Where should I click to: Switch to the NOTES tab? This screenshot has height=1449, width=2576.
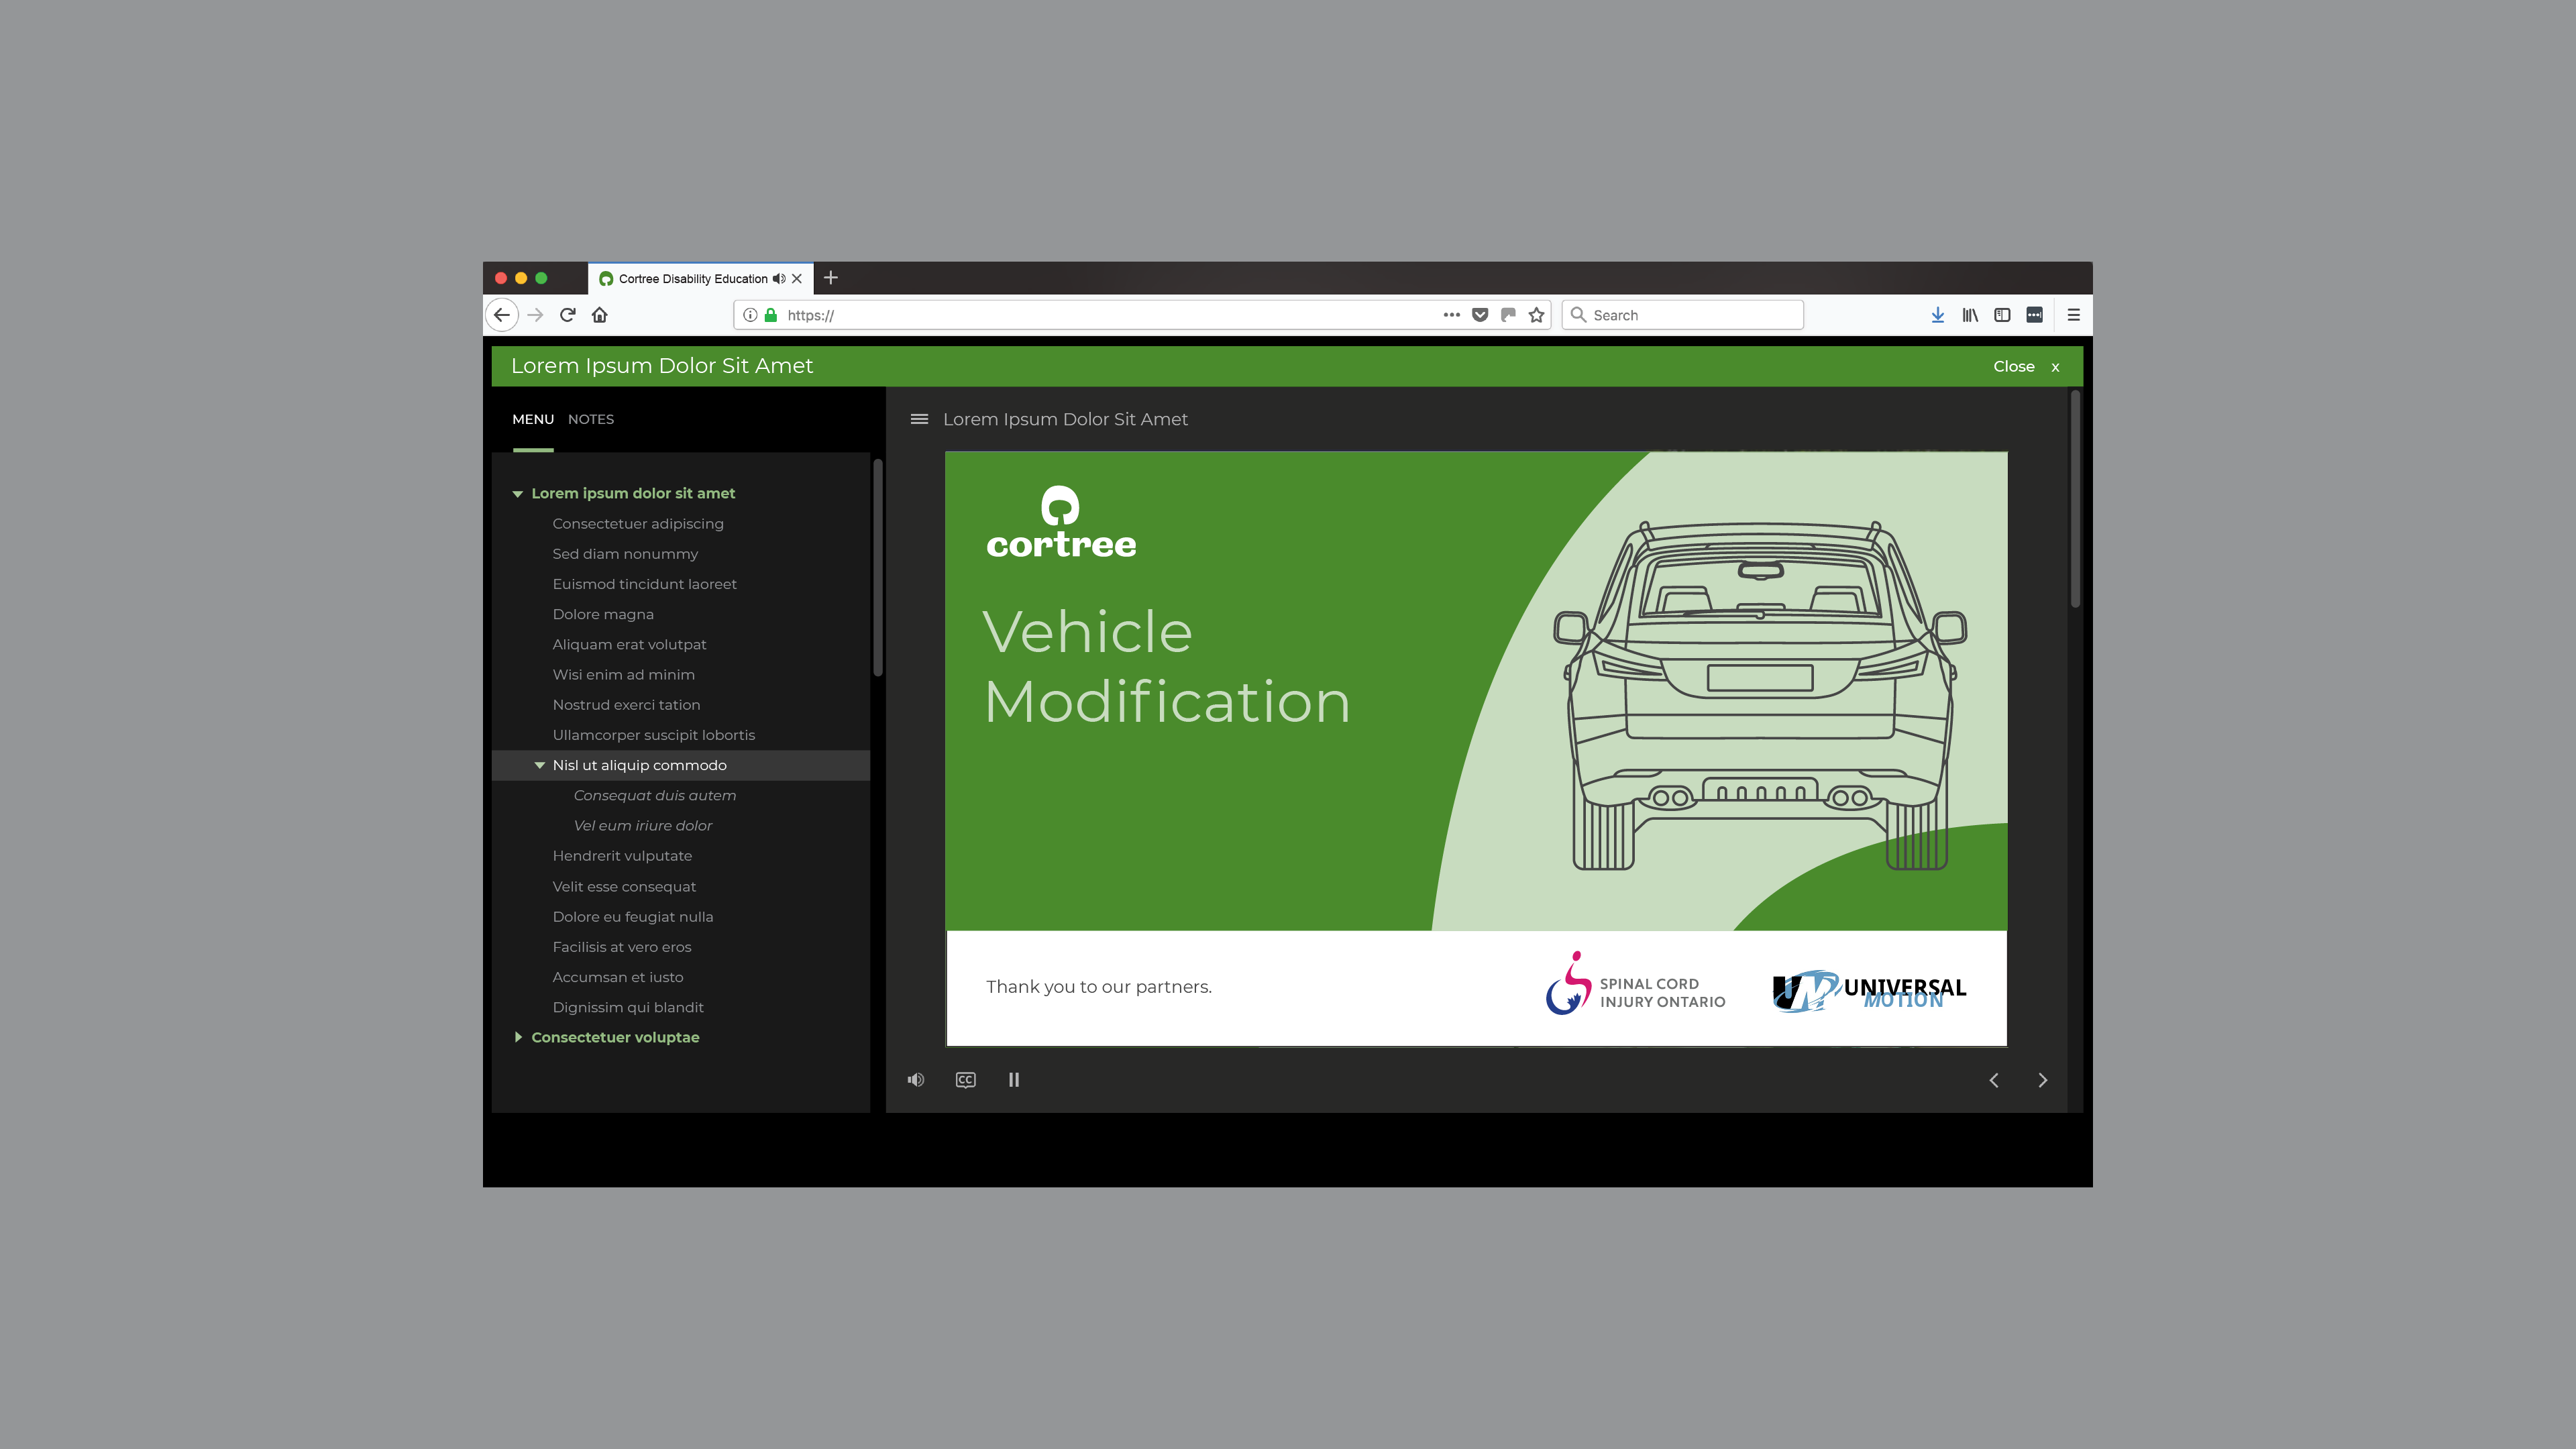click(x=591, y=419)
